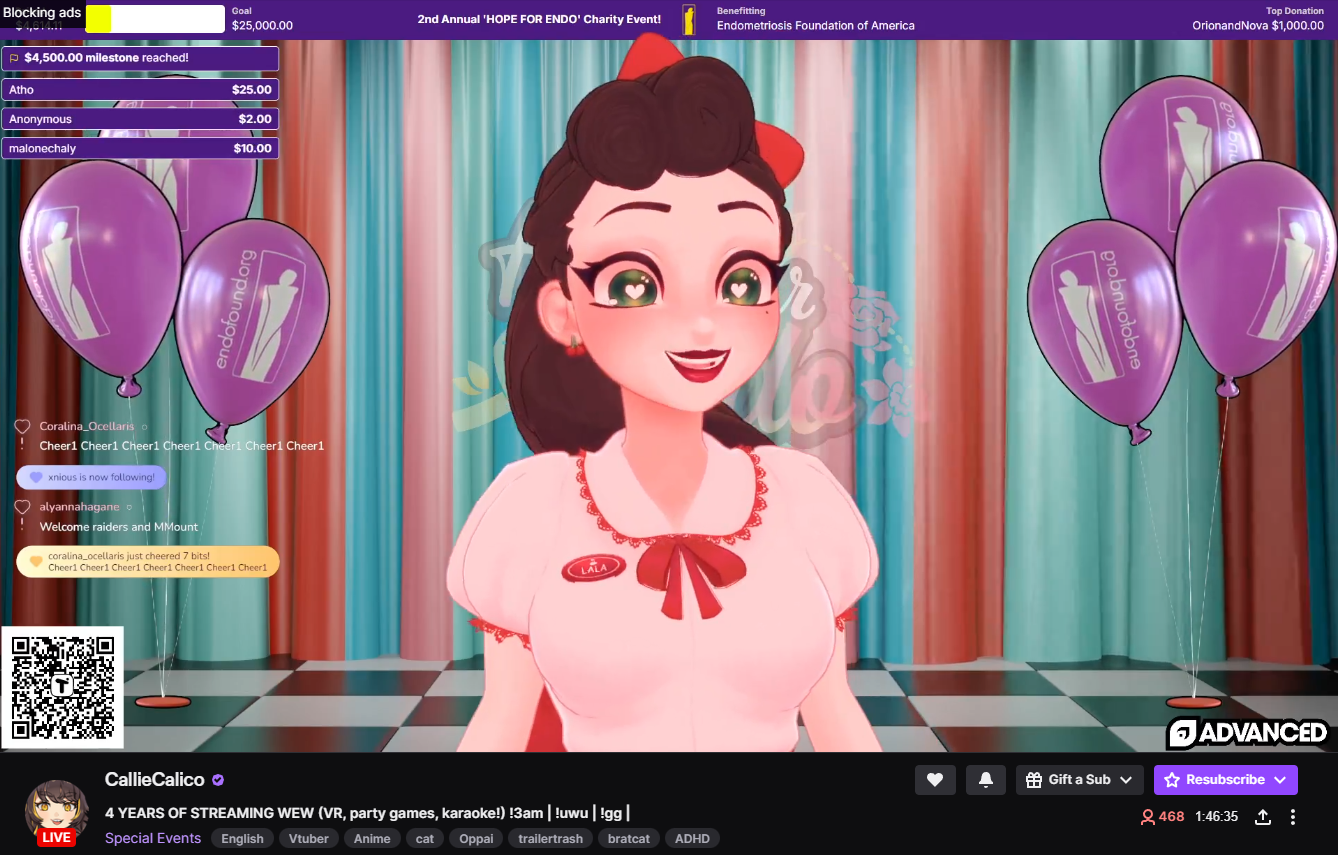The image size is (1338, 855).
Task: Select the Oppai tag
Action: pyautogui.click(x=476, y=839)
